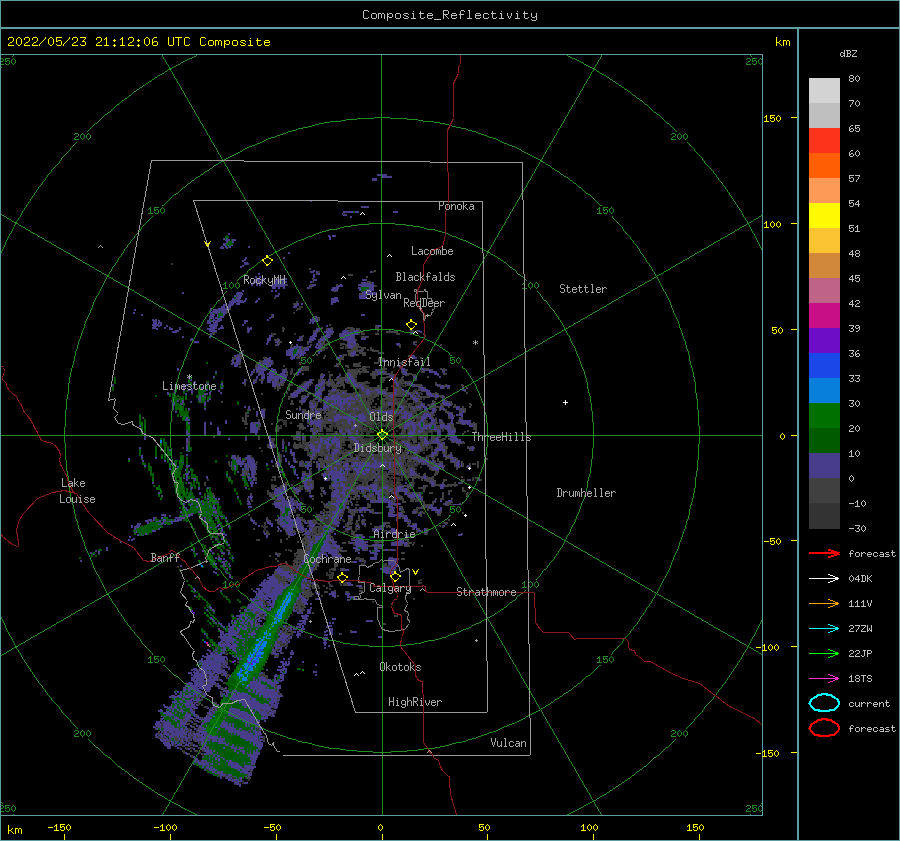
Task: Click the Sundre city label
Action: point(303,414)
